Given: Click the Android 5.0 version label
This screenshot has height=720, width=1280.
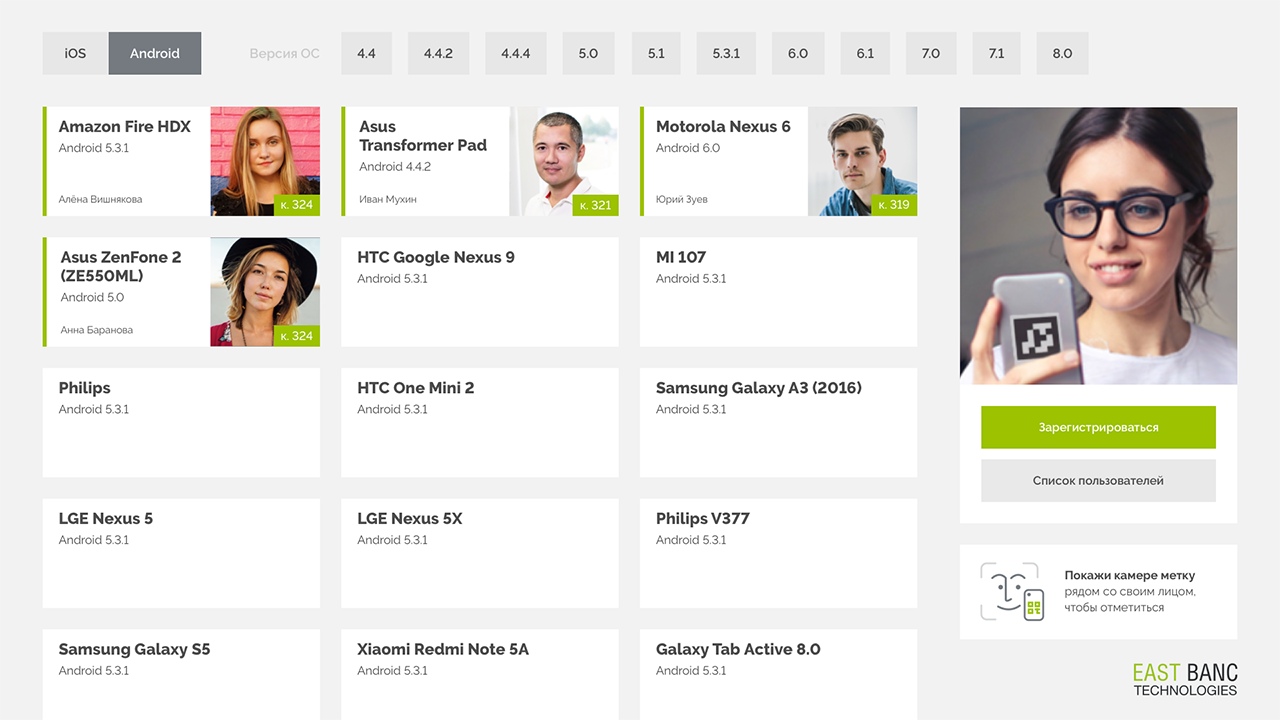Looking at the screenshot, I should (92, 298).
